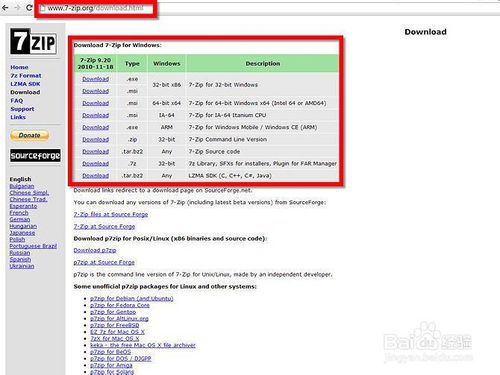Download the 7-Zip source code .tar.bz2

[x=96, y=152]
